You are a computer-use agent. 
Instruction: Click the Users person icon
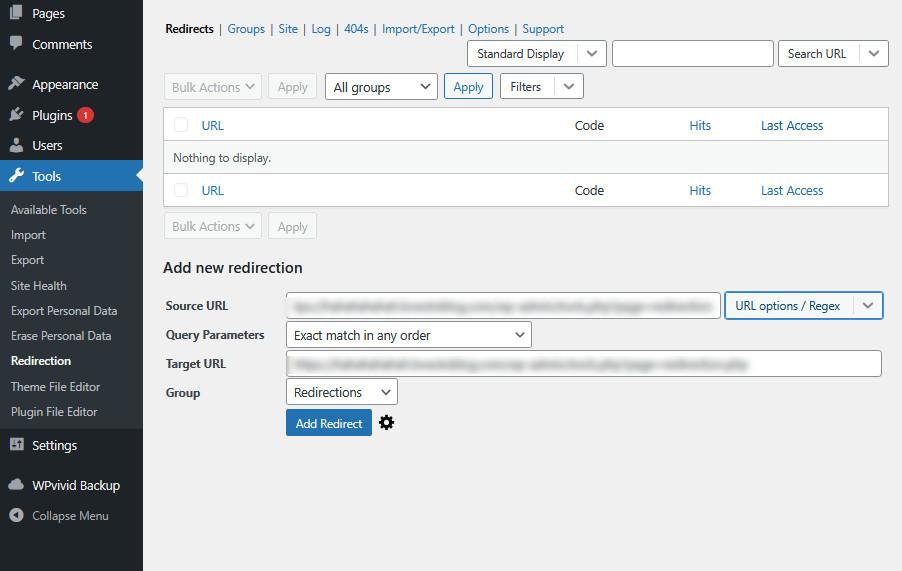click(16, 145)
